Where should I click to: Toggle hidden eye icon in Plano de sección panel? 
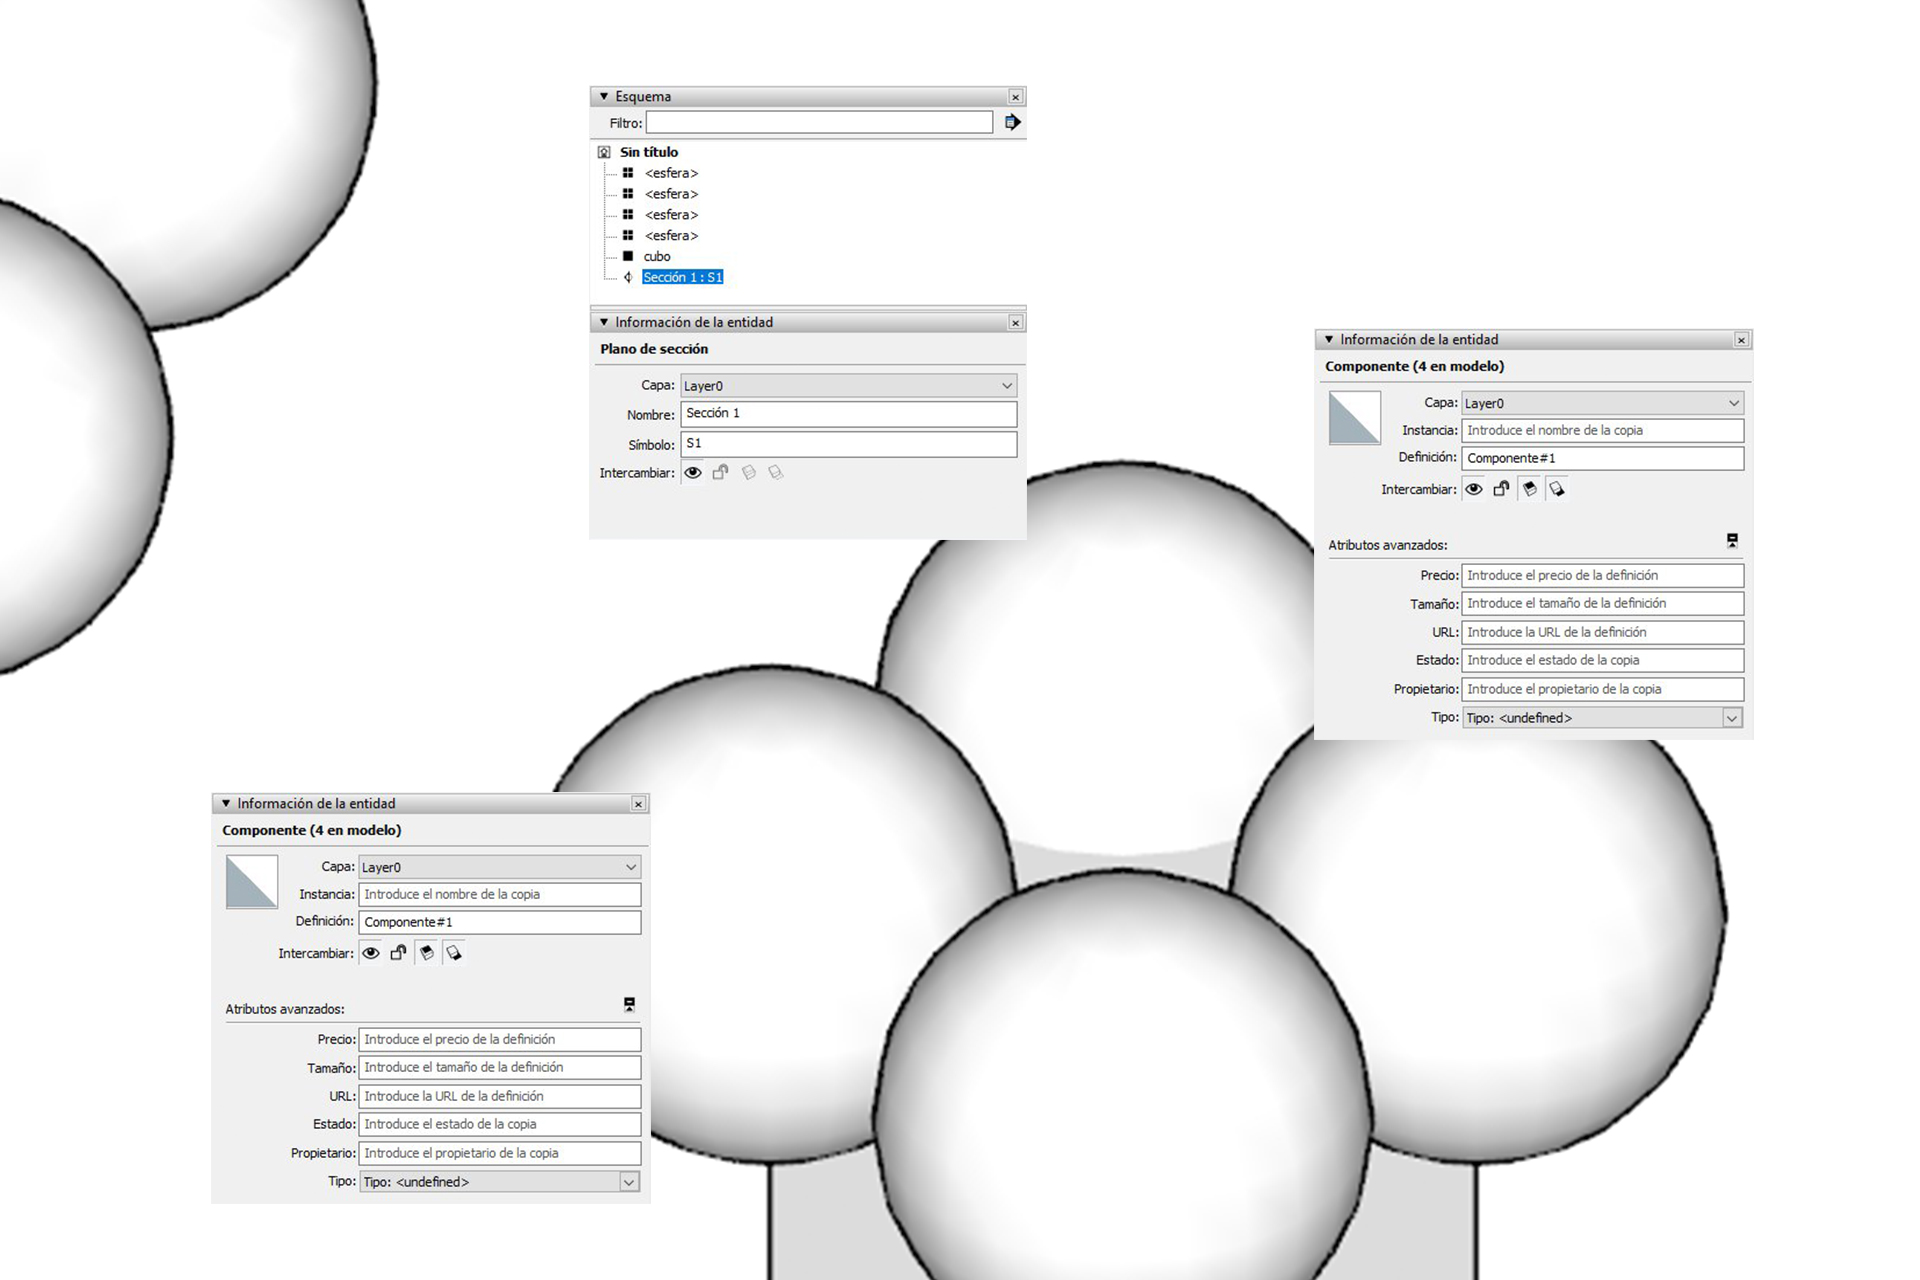(x=693, y=472)
